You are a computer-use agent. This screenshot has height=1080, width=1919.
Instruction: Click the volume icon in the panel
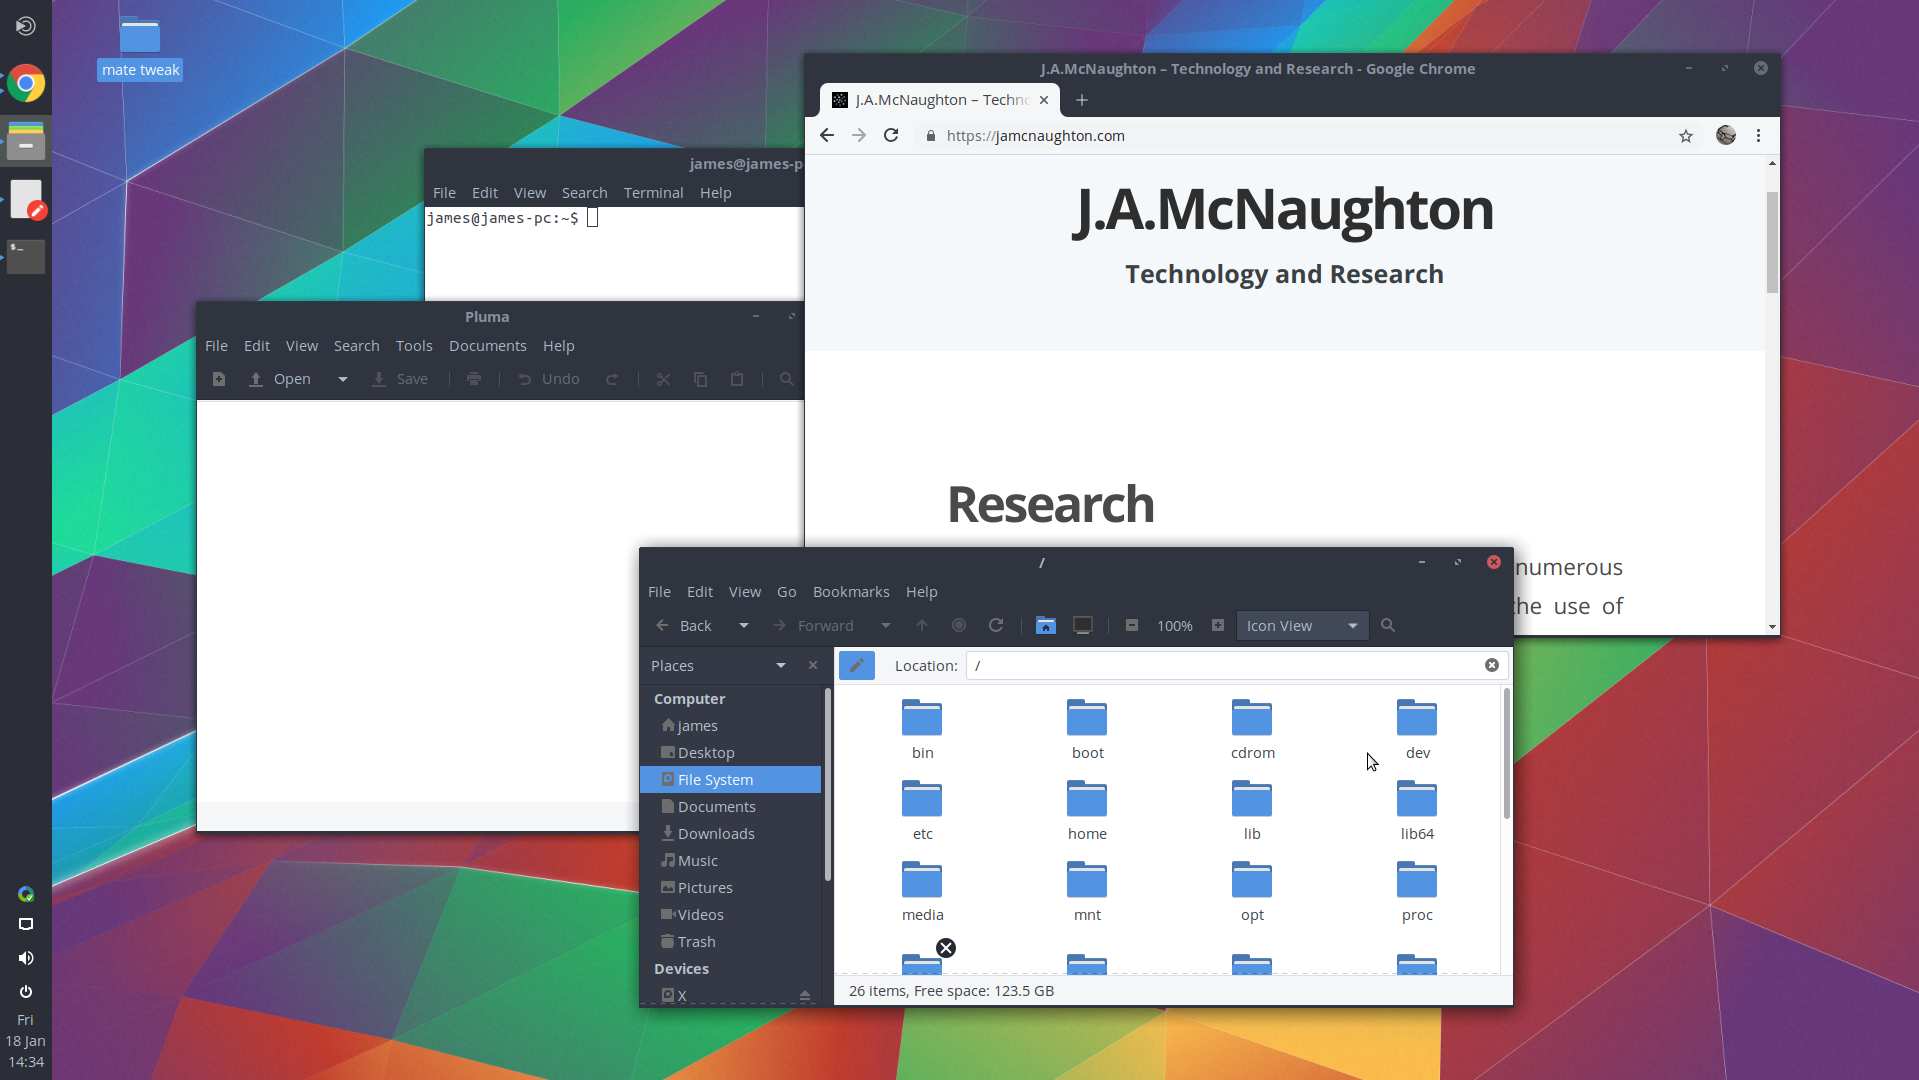coord(26,958)
